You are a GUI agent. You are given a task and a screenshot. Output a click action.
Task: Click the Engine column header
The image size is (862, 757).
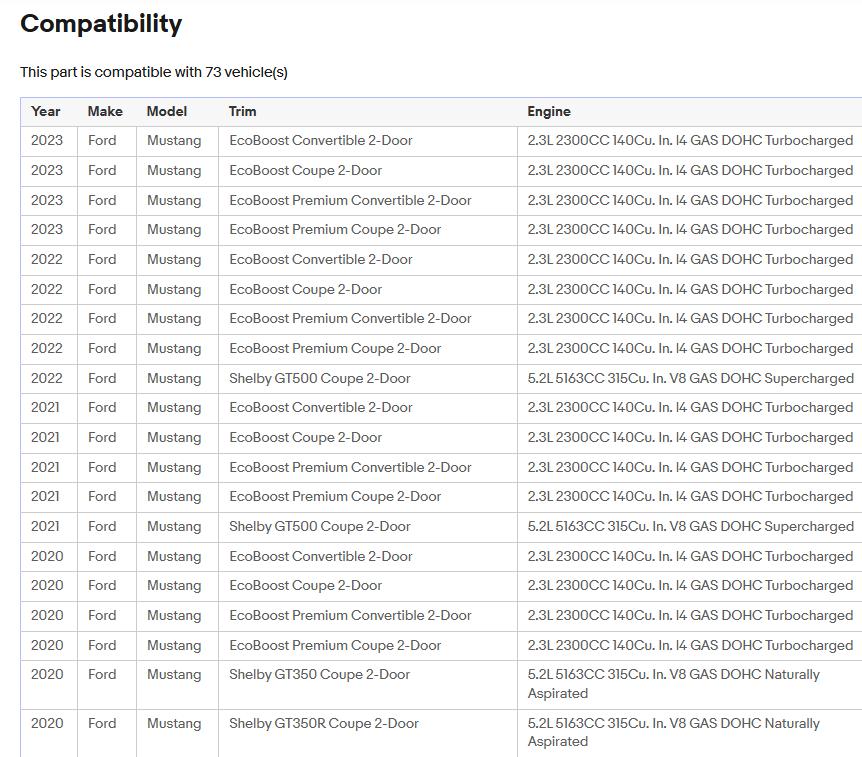pyautogui.click(x=549, y=112)
